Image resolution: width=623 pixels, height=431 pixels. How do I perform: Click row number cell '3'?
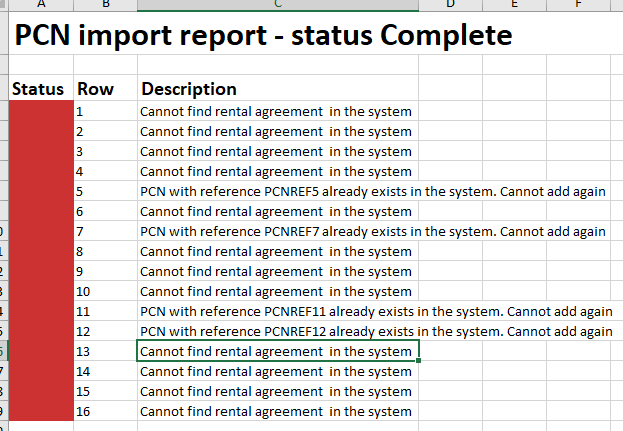tap(105, 151)
